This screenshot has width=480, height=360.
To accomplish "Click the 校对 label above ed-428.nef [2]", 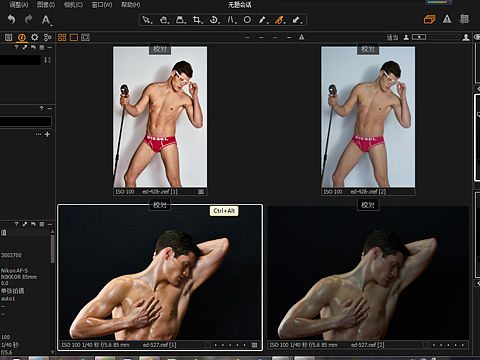I will pyautogui.click(x=368, y=49).
